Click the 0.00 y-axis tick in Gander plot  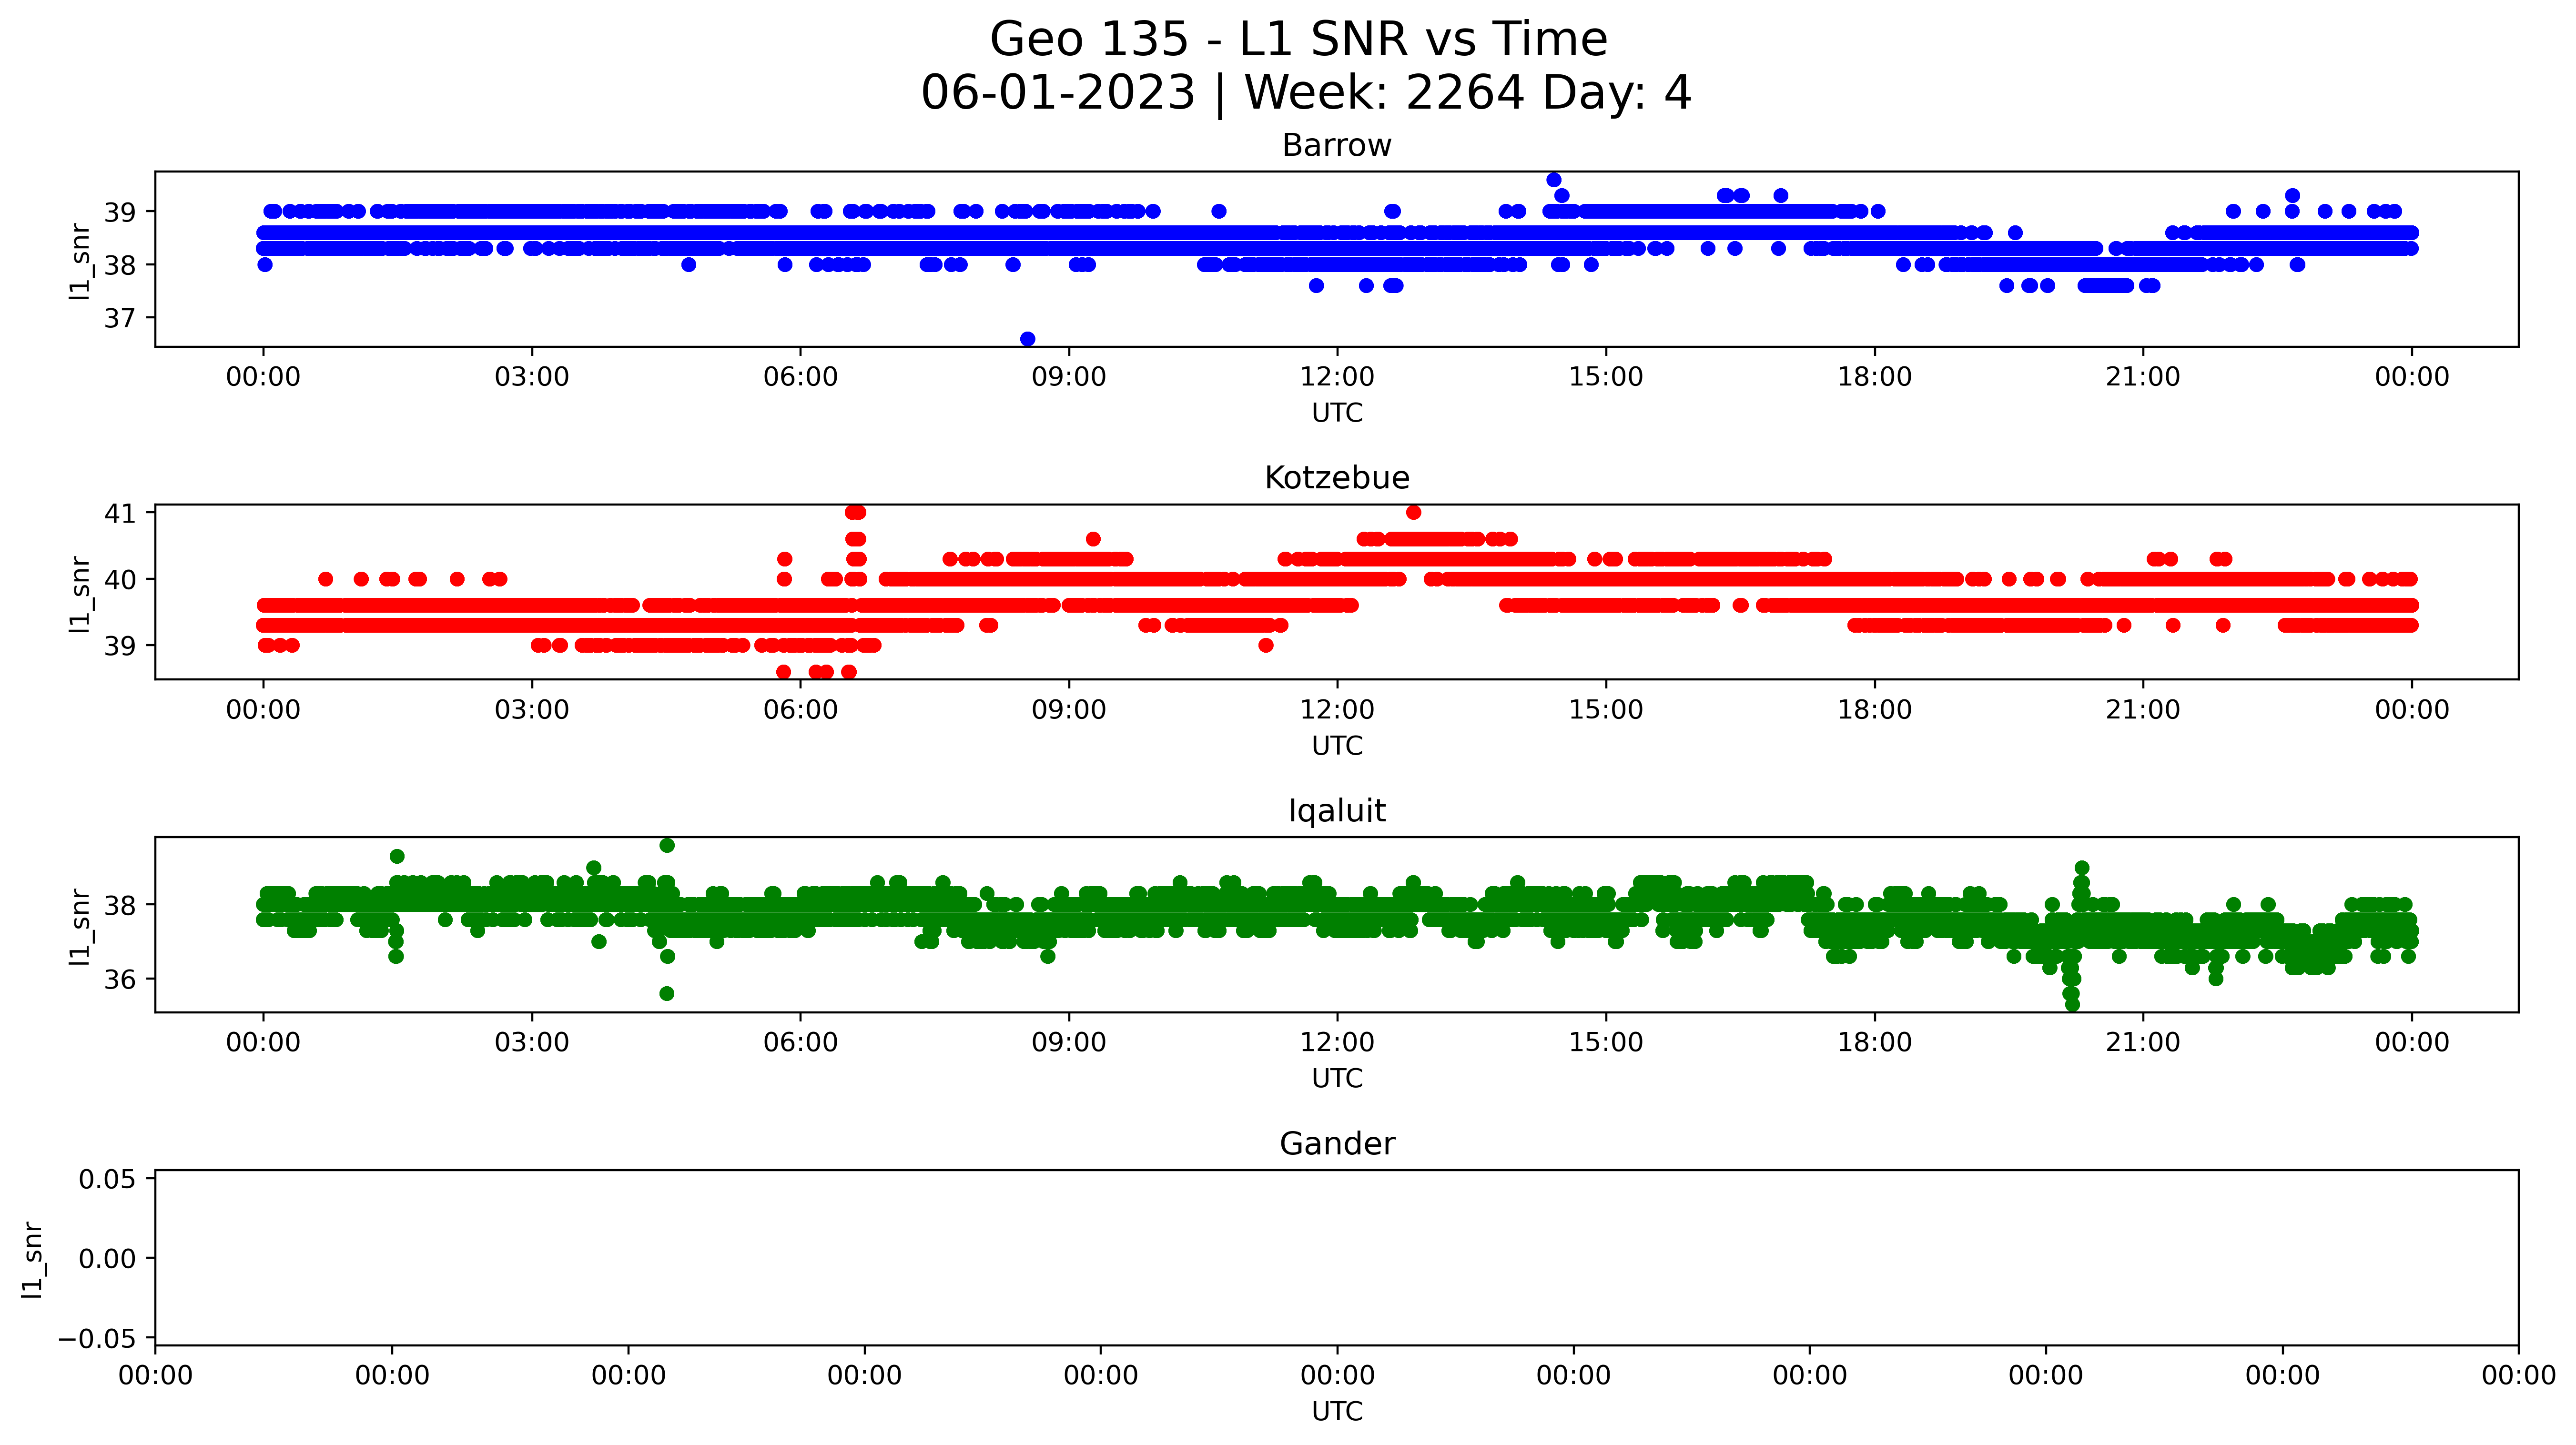[x=107, y=1259]
